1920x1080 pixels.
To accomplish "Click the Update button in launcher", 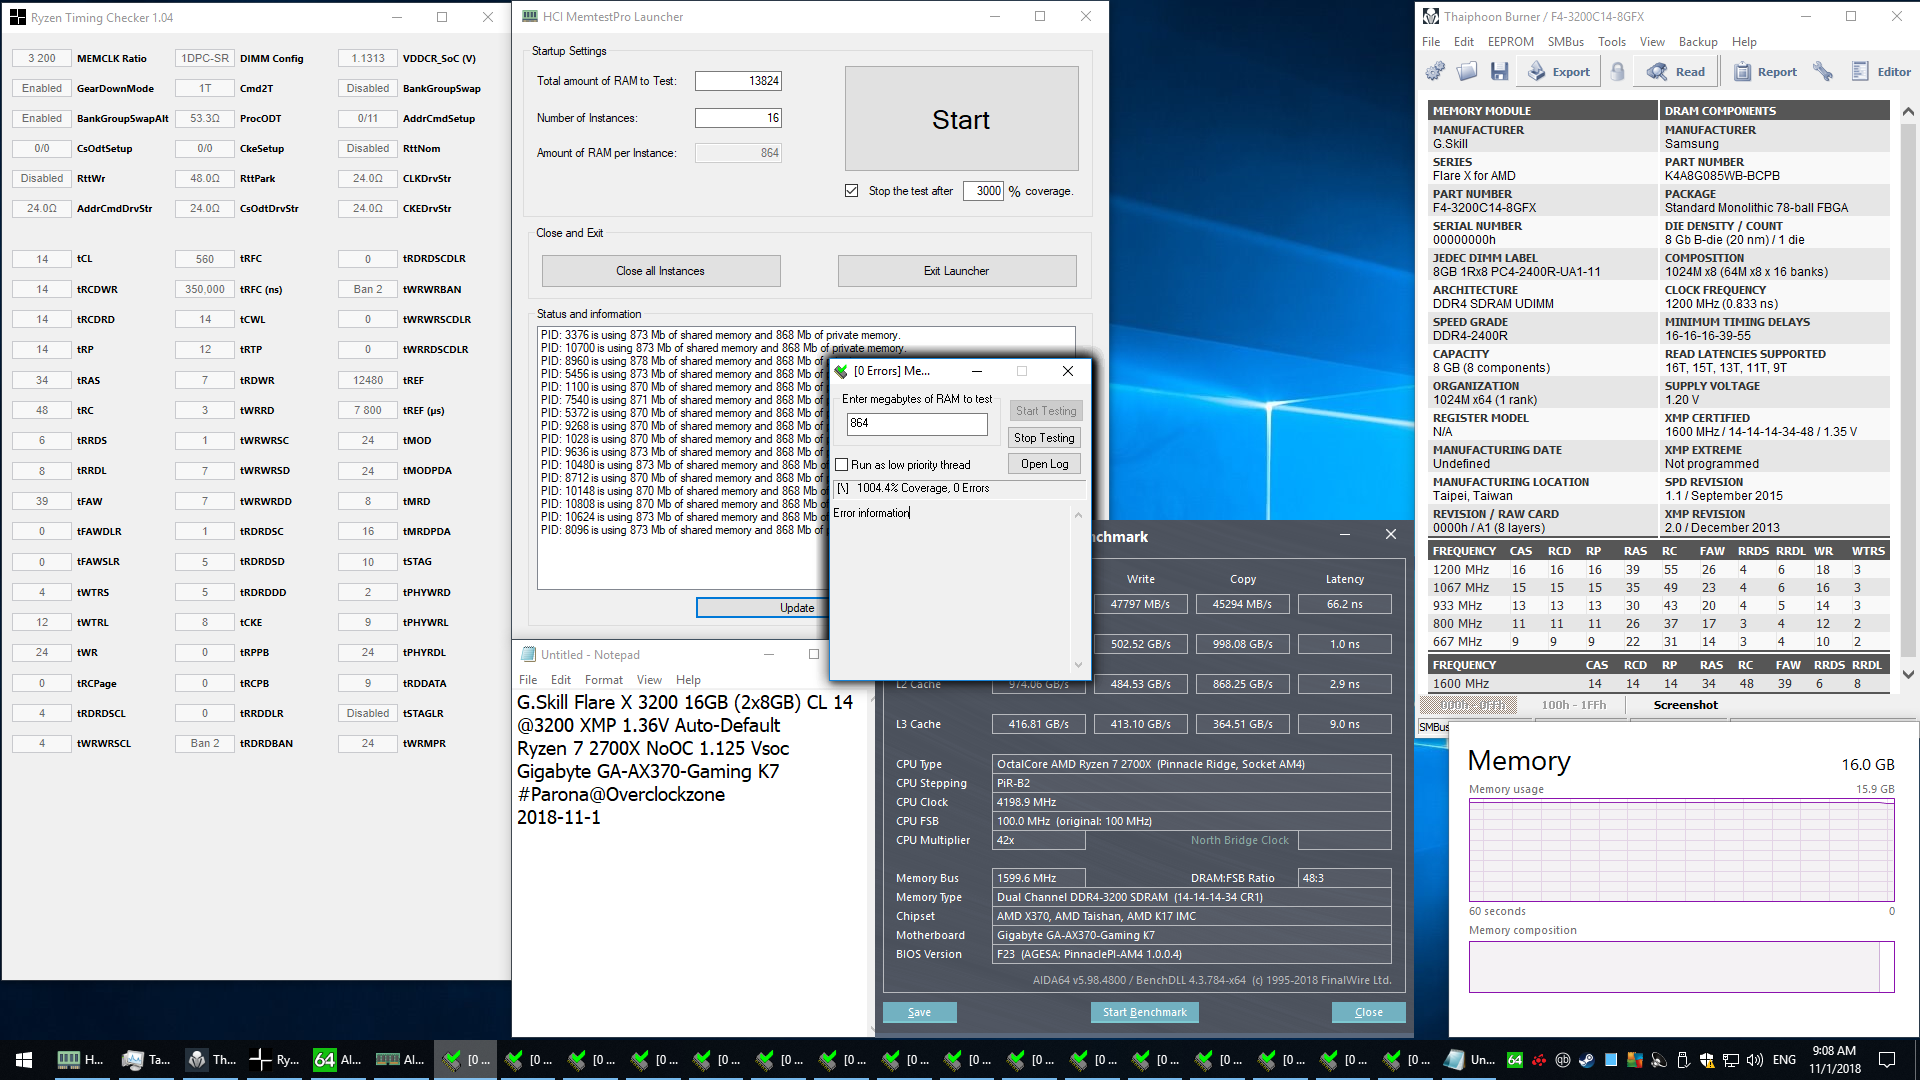I will pyautogui.click(x=764, y=608).
